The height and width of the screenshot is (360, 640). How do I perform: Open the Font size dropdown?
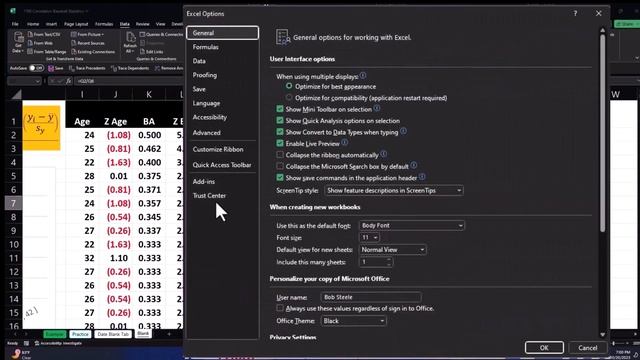[x=369, y=238]
